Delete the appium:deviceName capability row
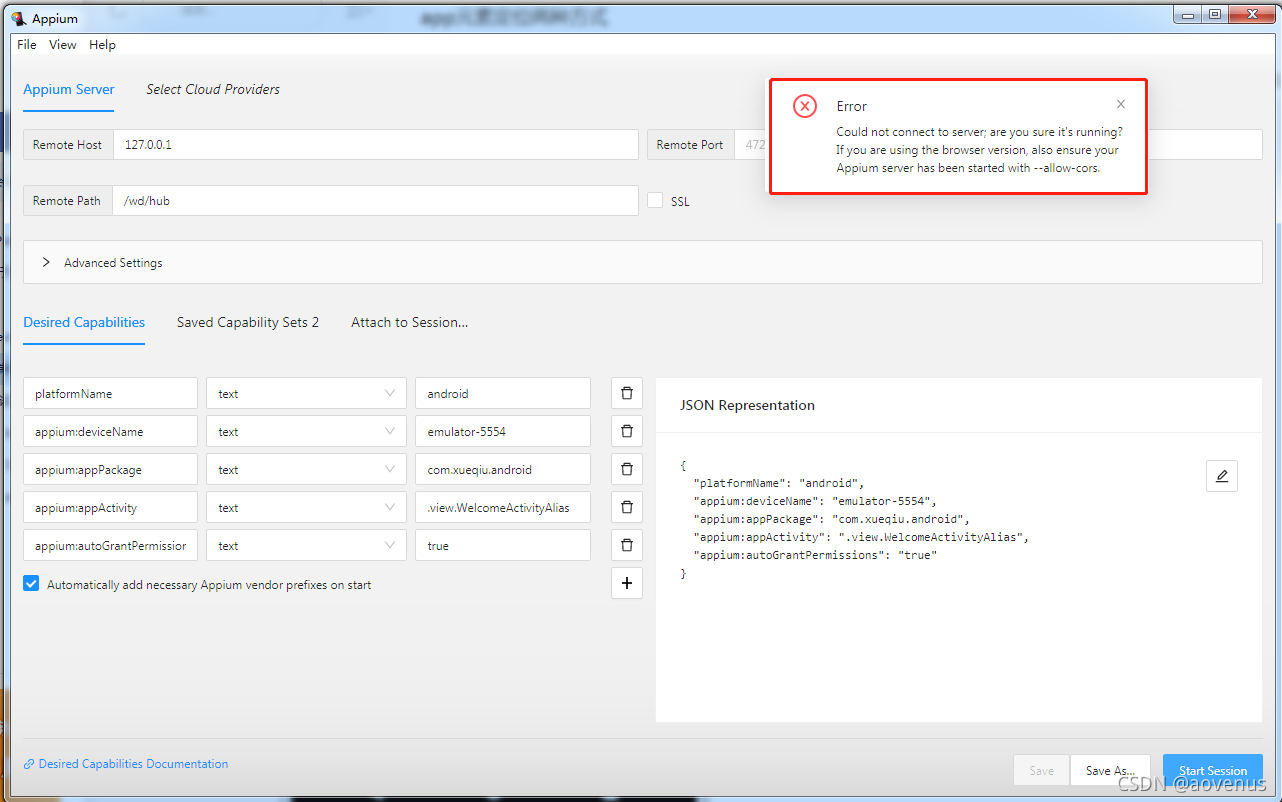 [x=627, y=431]
